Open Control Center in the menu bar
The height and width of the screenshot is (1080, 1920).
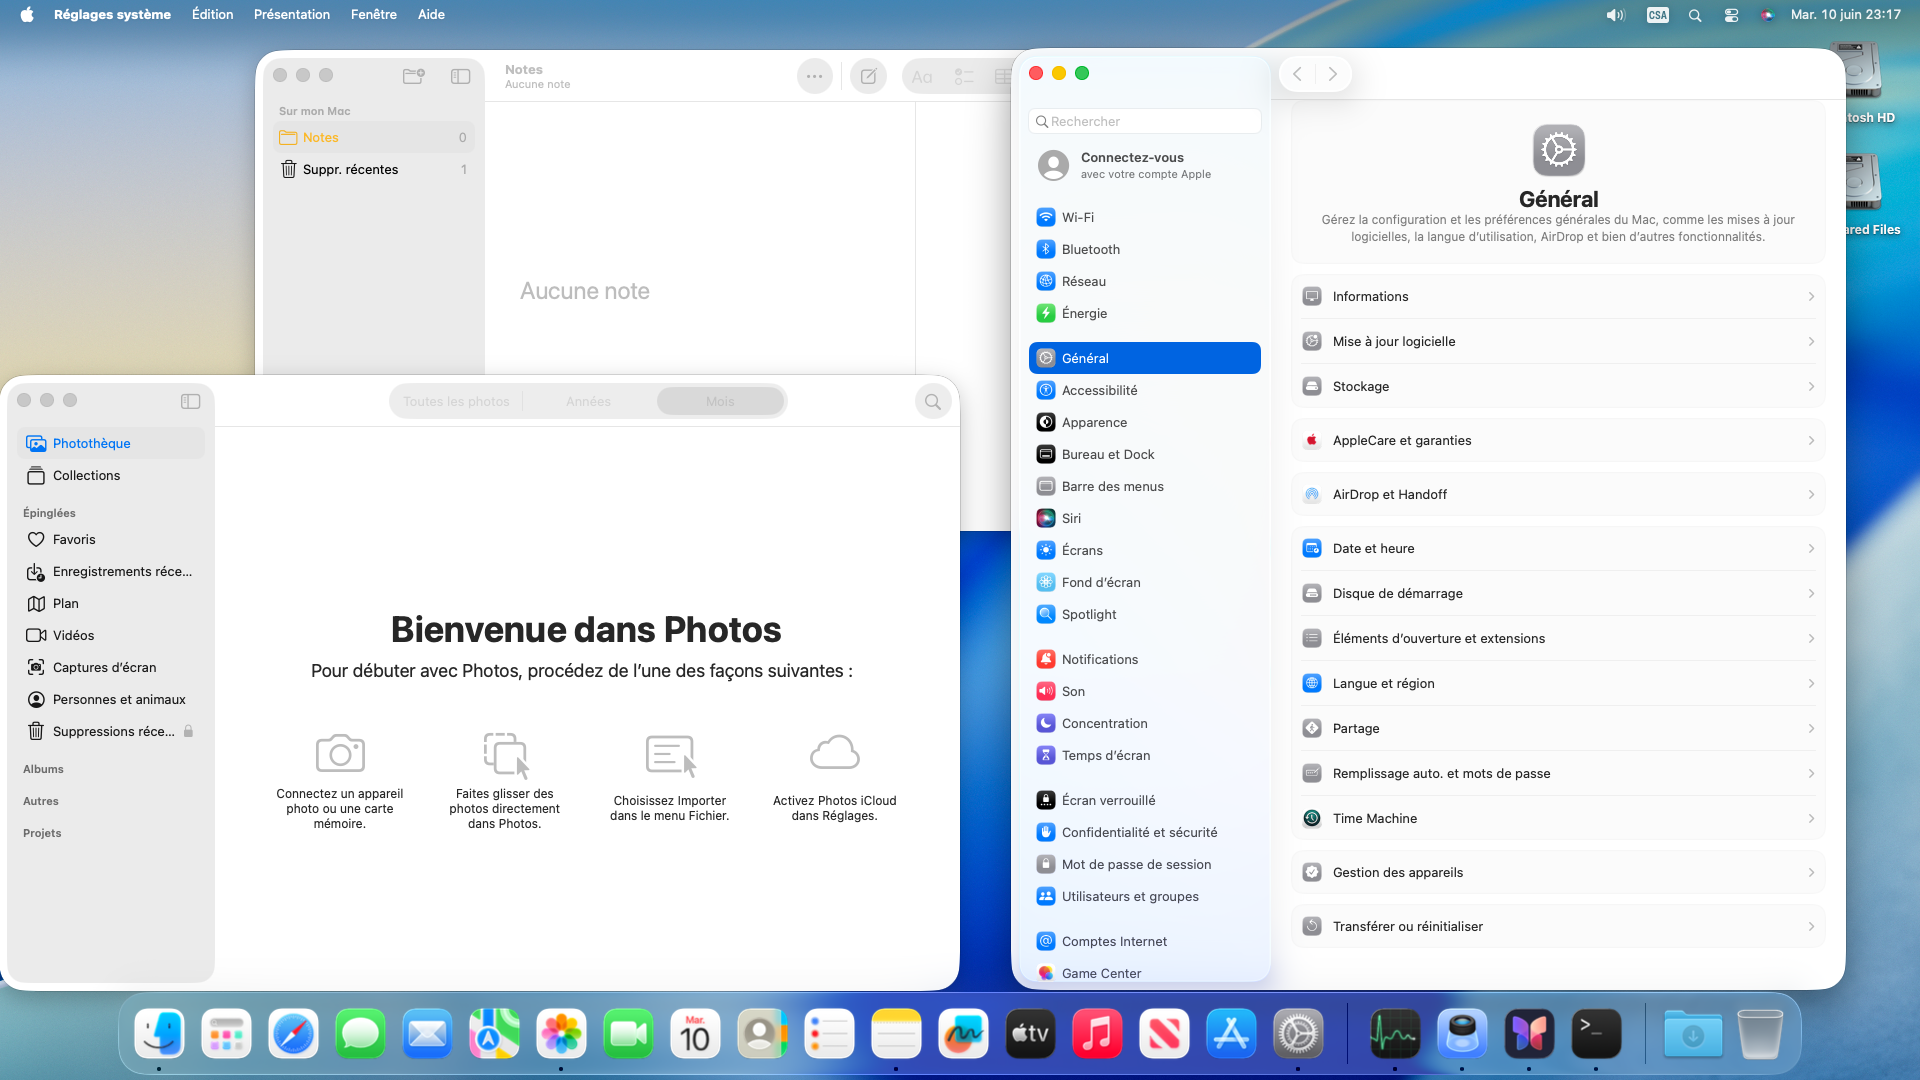coord(1731,15)
